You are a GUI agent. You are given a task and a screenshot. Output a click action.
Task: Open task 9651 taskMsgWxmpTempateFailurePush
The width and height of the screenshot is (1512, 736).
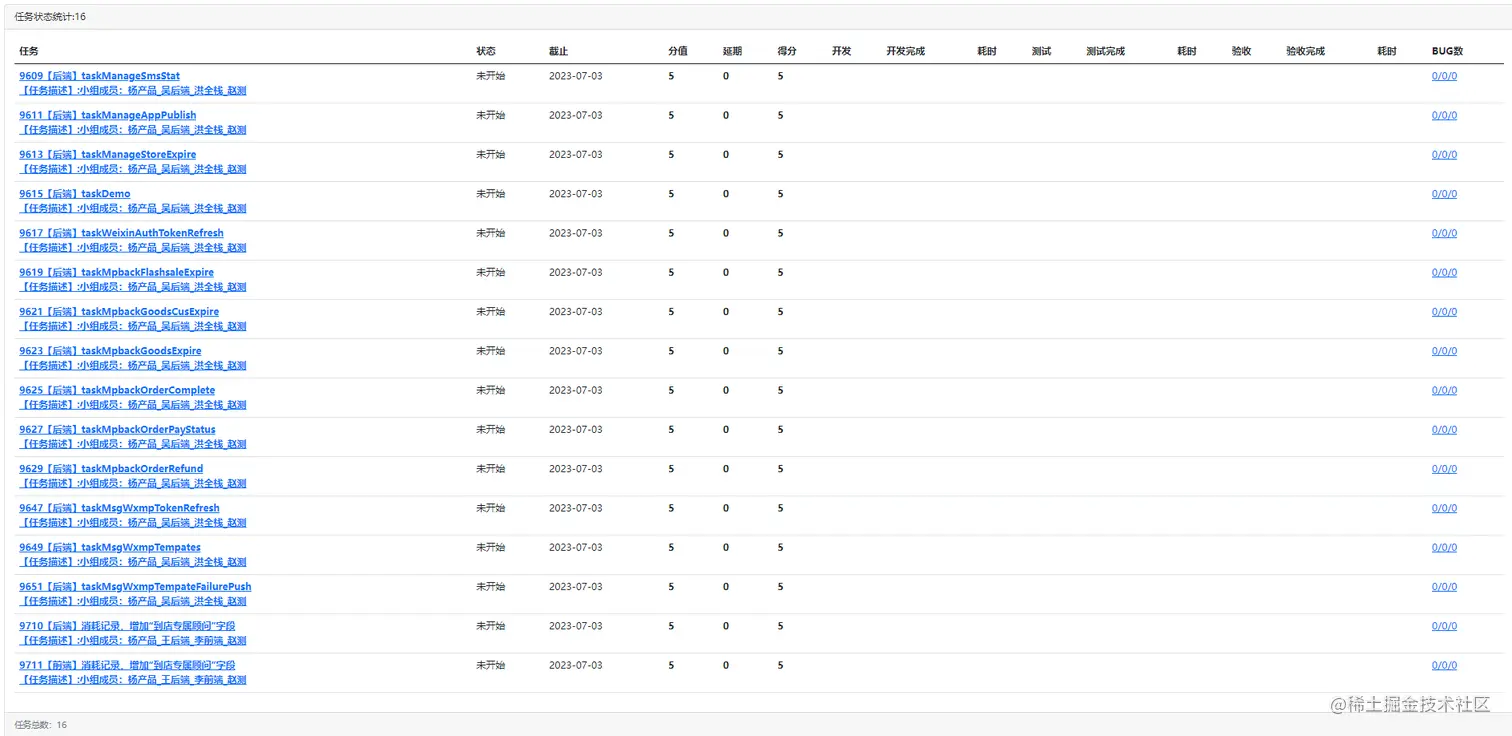tap(135, 587)
